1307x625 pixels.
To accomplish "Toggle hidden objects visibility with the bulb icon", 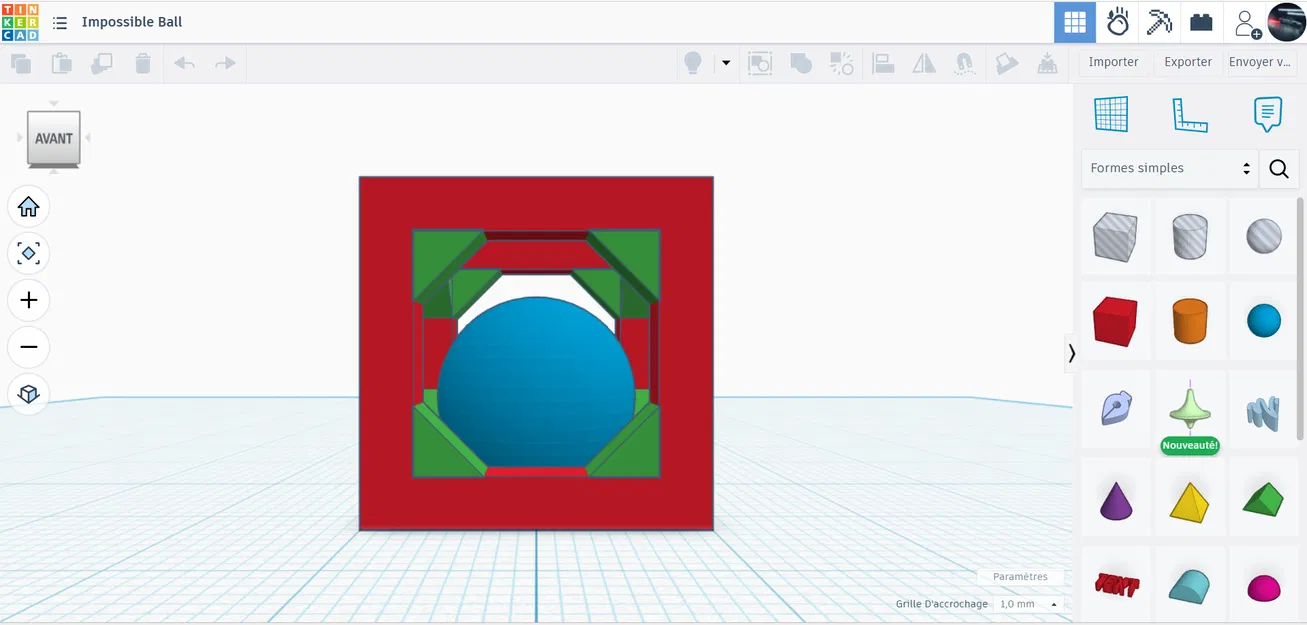I will click(x=692, y=62).
